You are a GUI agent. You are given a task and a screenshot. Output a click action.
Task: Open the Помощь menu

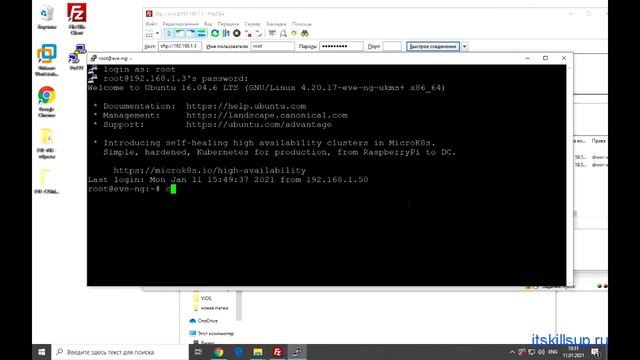pos(302,24)
